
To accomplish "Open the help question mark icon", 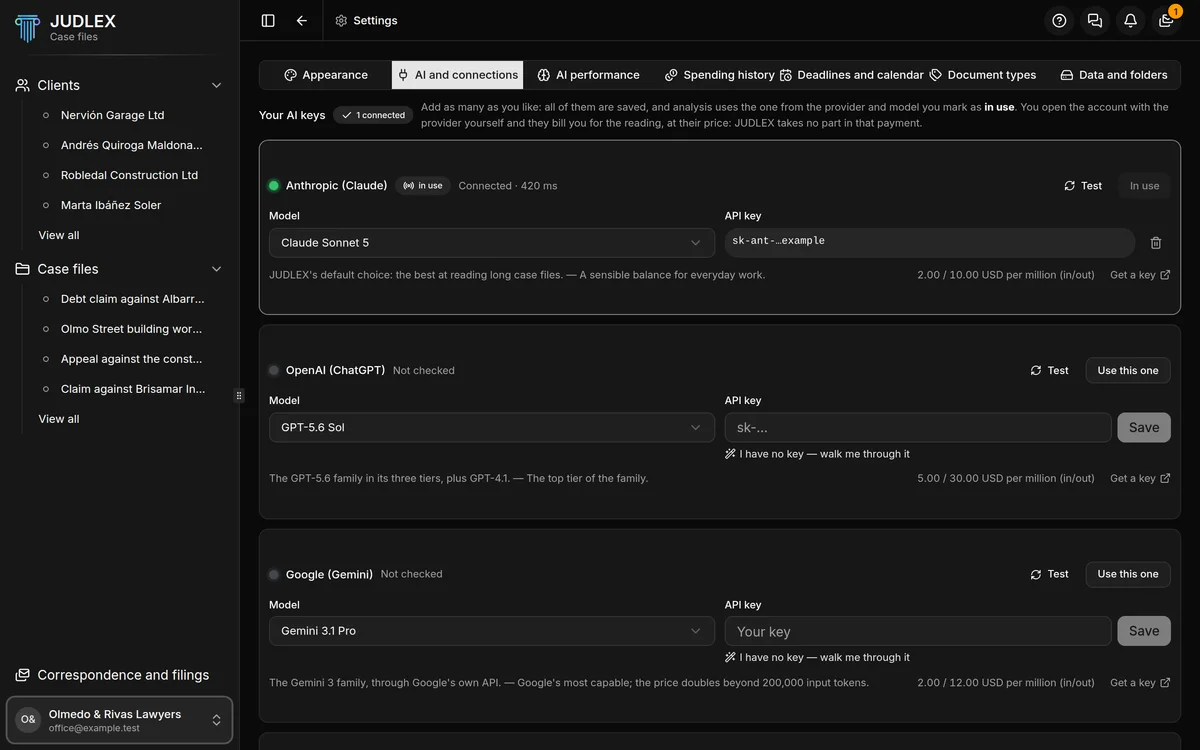I will click(x=1060, y=20).
